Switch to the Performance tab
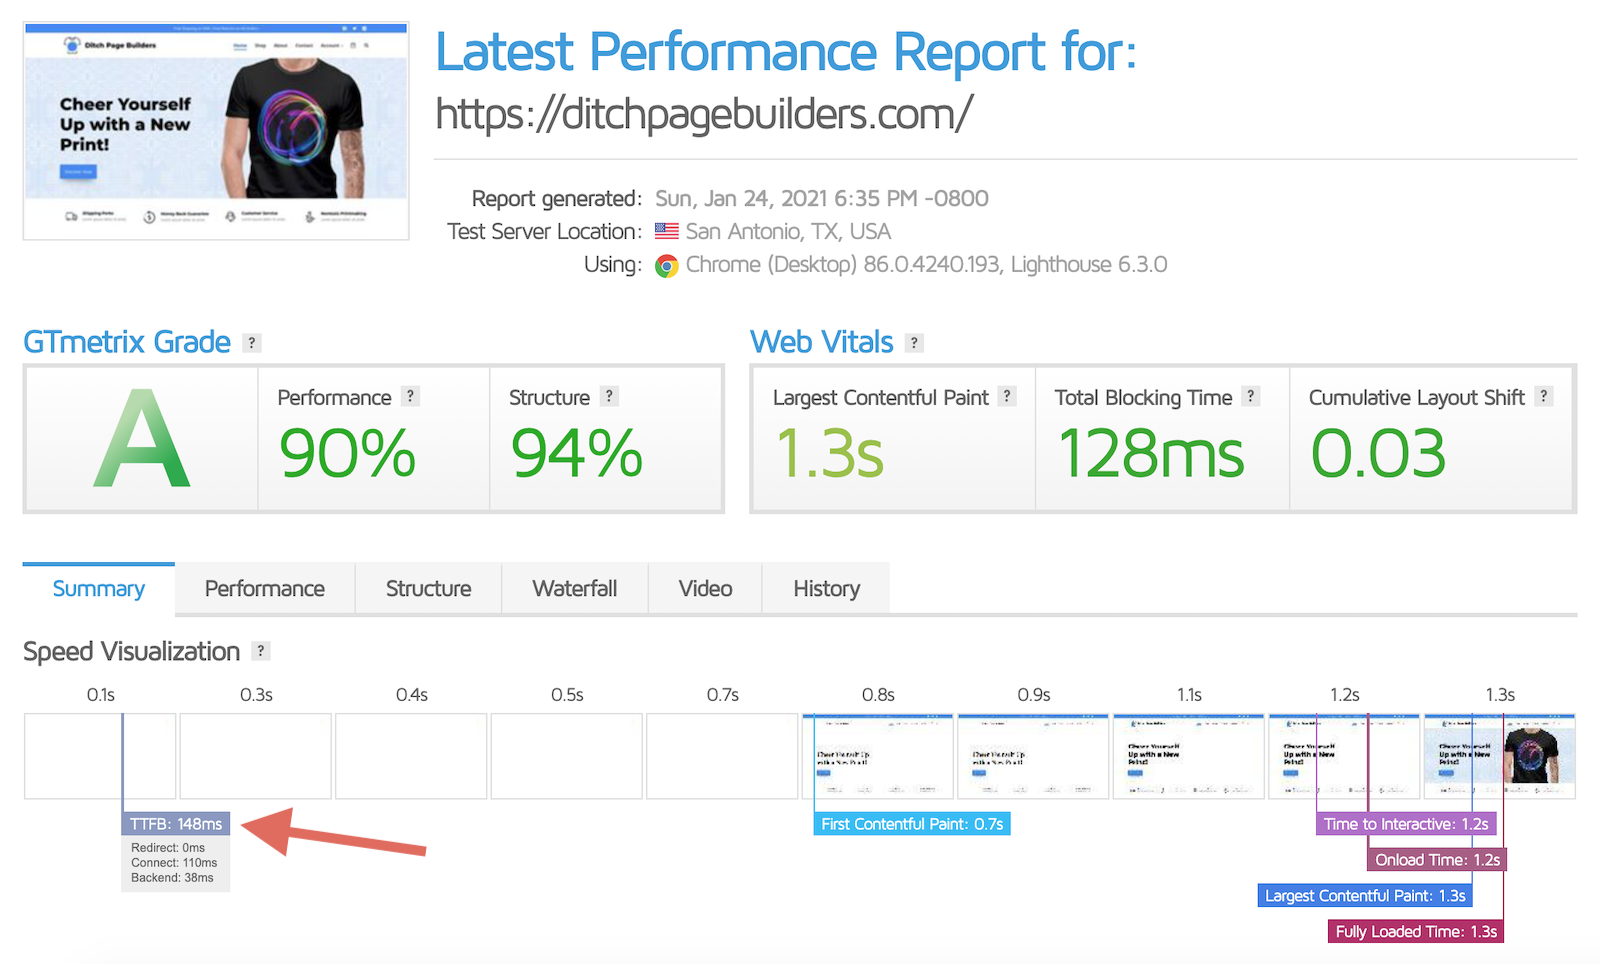Viewport: 1600px width, 964px height. tap(264, 589)
